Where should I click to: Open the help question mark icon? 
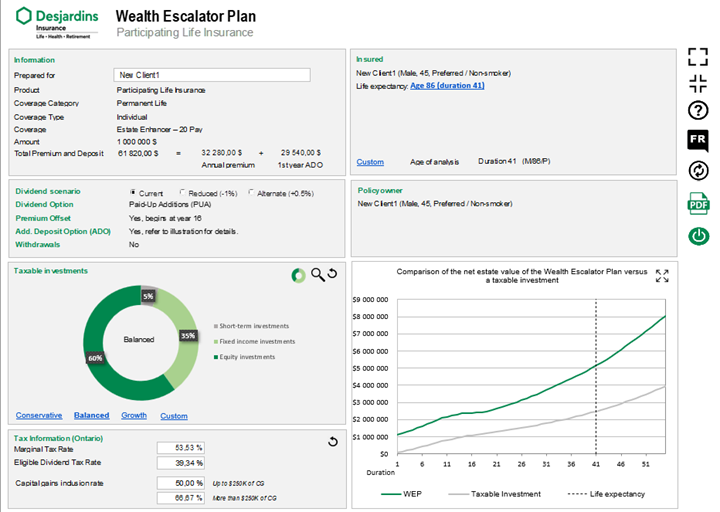[x=698, y=111]
